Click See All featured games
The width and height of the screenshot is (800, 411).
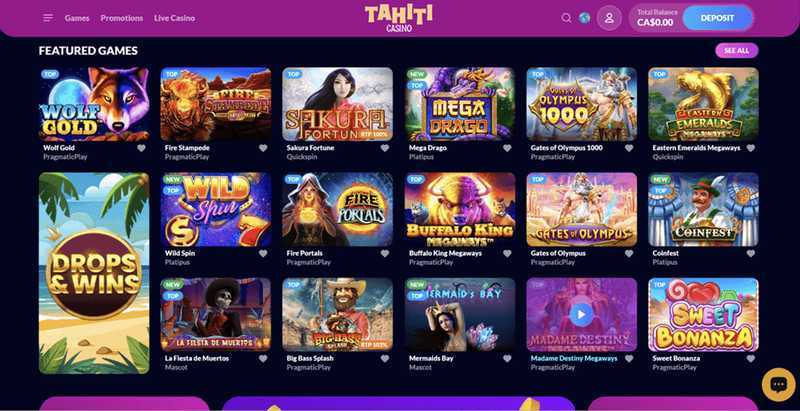click(737, 50)
